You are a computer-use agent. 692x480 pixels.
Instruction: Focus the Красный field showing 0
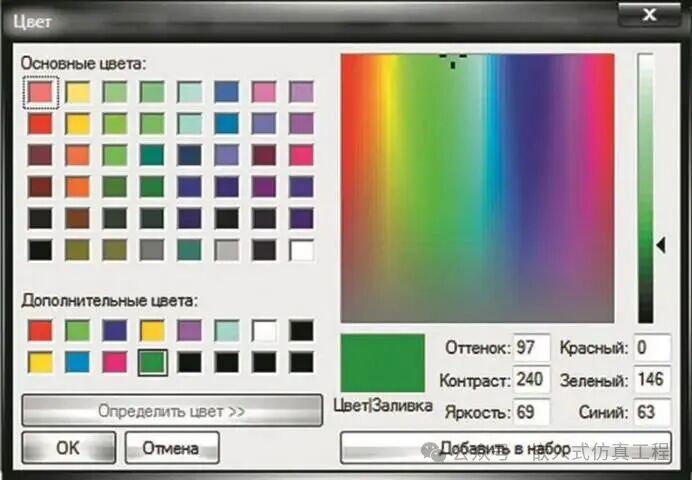pyautogui.click(x=652, y=348)
